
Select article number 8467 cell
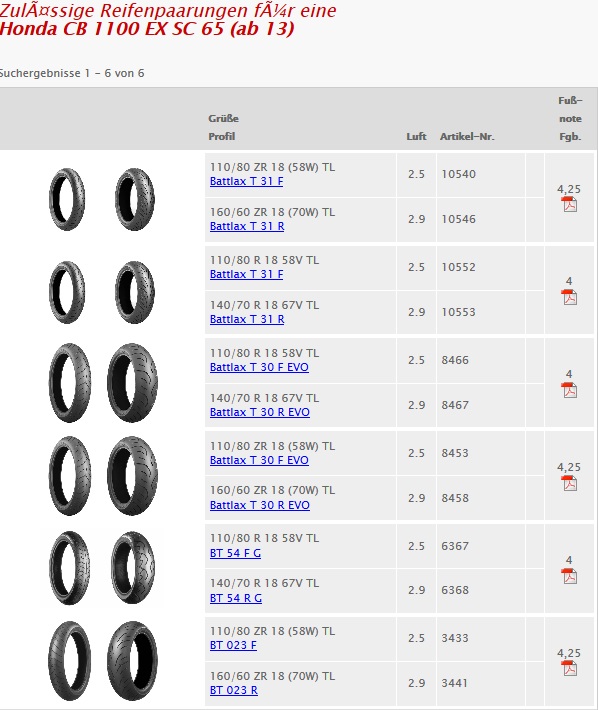[480, 405]
